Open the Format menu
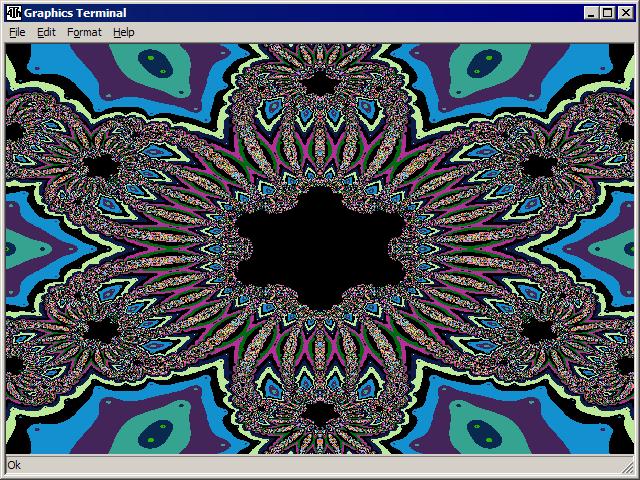This screenshot has height=480, width=640. 84,32
